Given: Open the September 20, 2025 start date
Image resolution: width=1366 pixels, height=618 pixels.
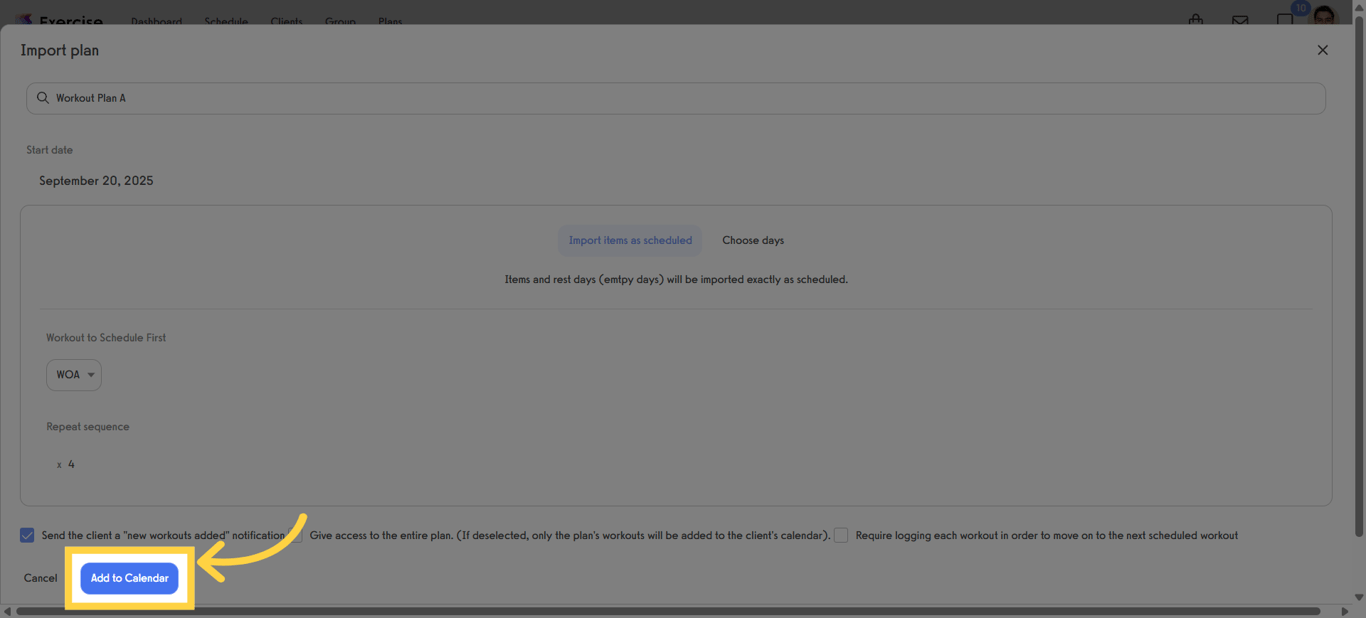Looking at the screenshot, I should (x=96, y=181).
